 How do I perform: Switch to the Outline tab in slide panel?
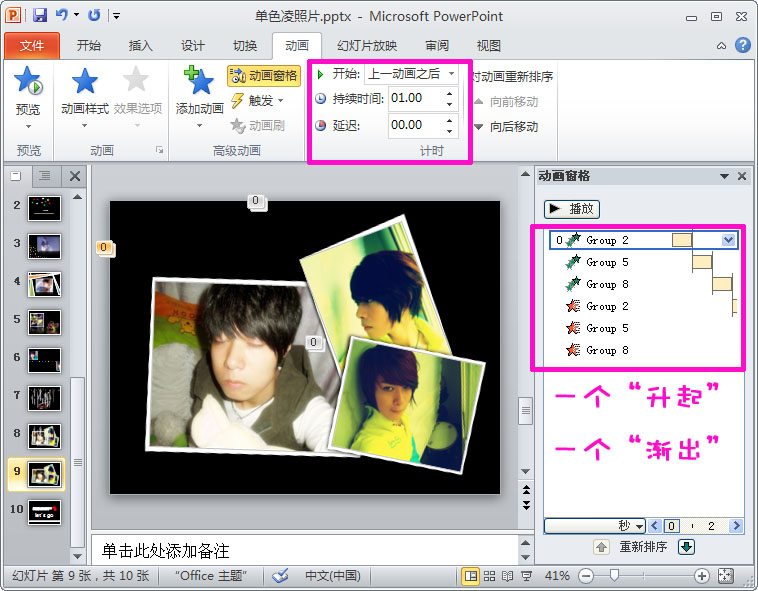click(x=44, y=176)
